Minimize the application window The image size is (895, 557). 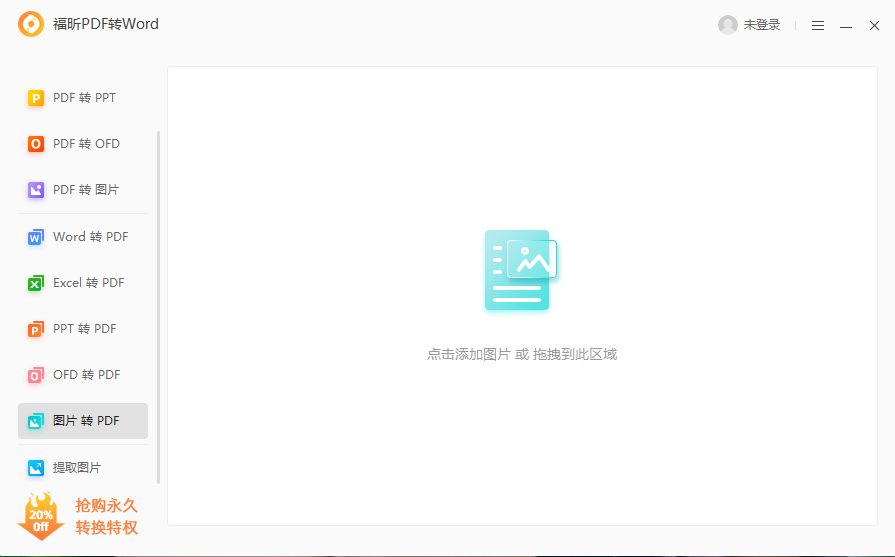[846, 26]
